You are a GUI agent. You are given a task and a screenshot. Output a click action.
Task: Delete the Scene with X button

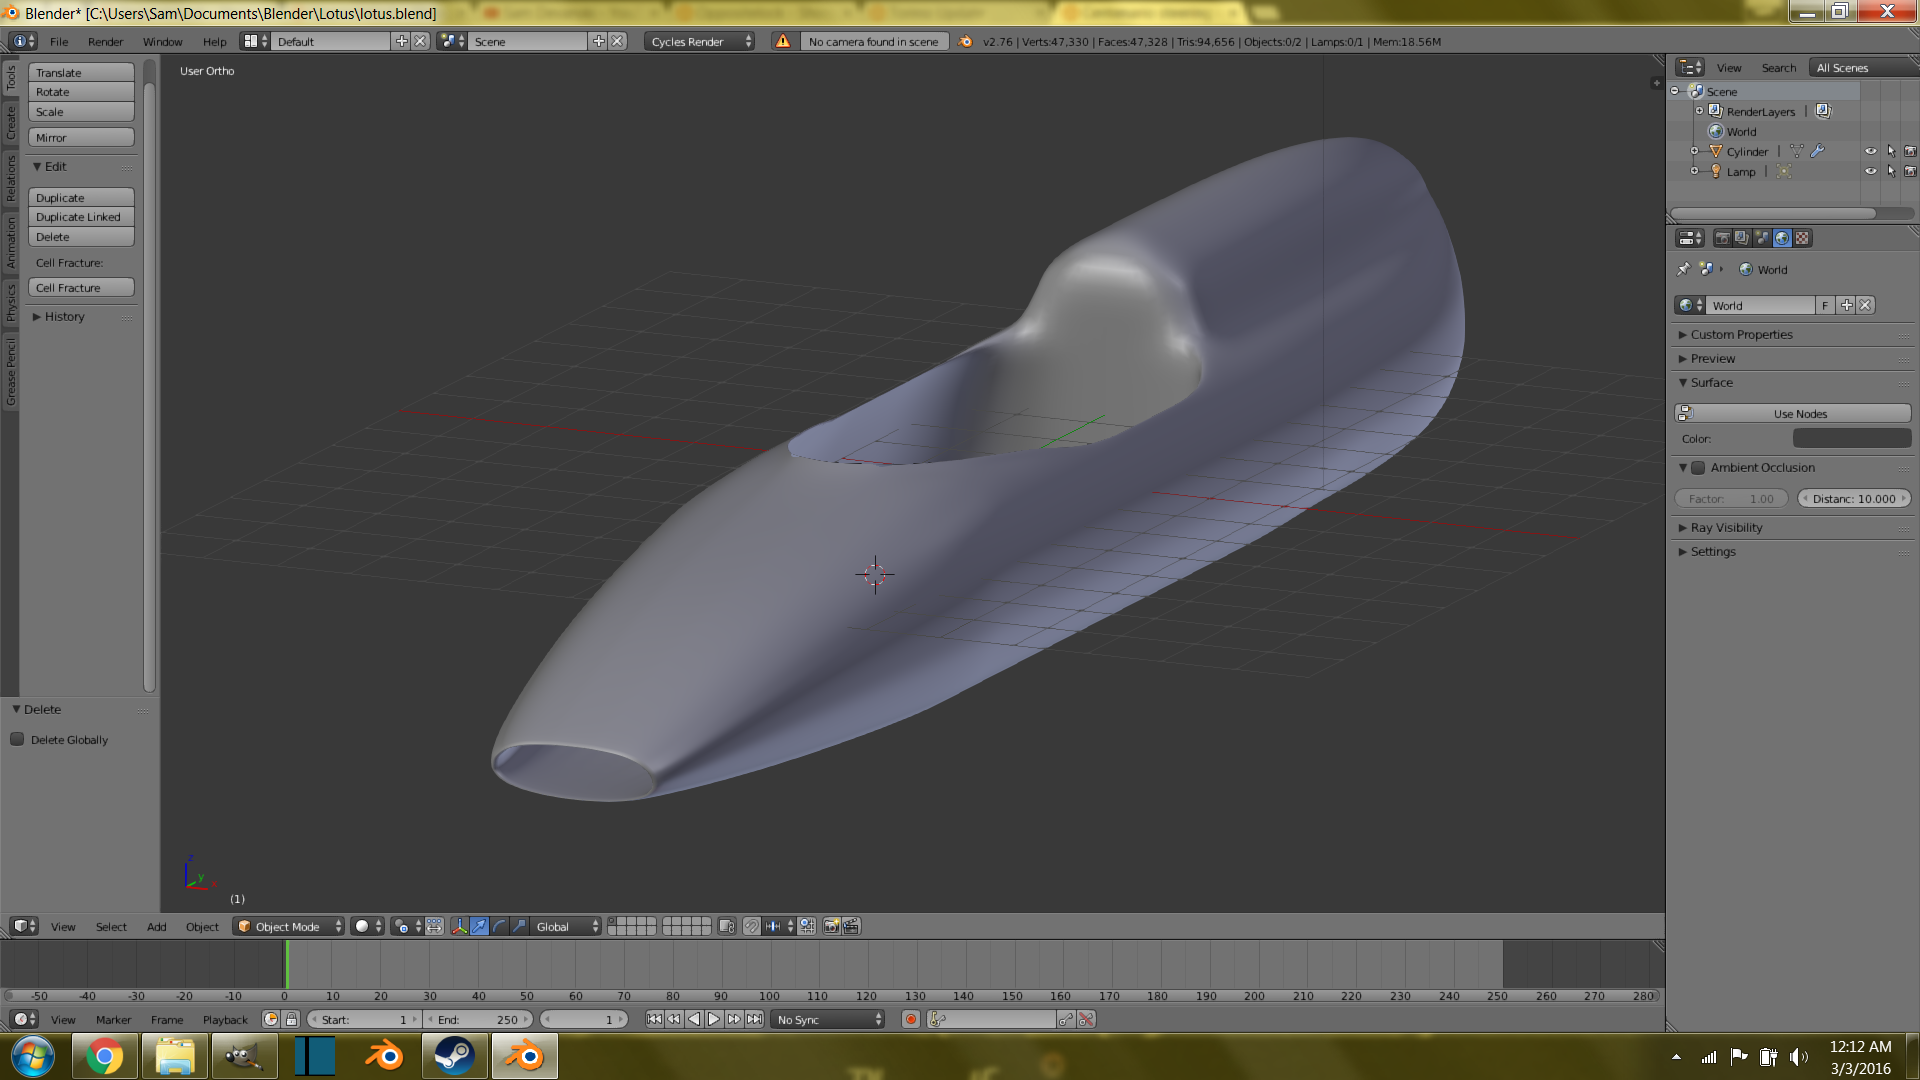618,41
